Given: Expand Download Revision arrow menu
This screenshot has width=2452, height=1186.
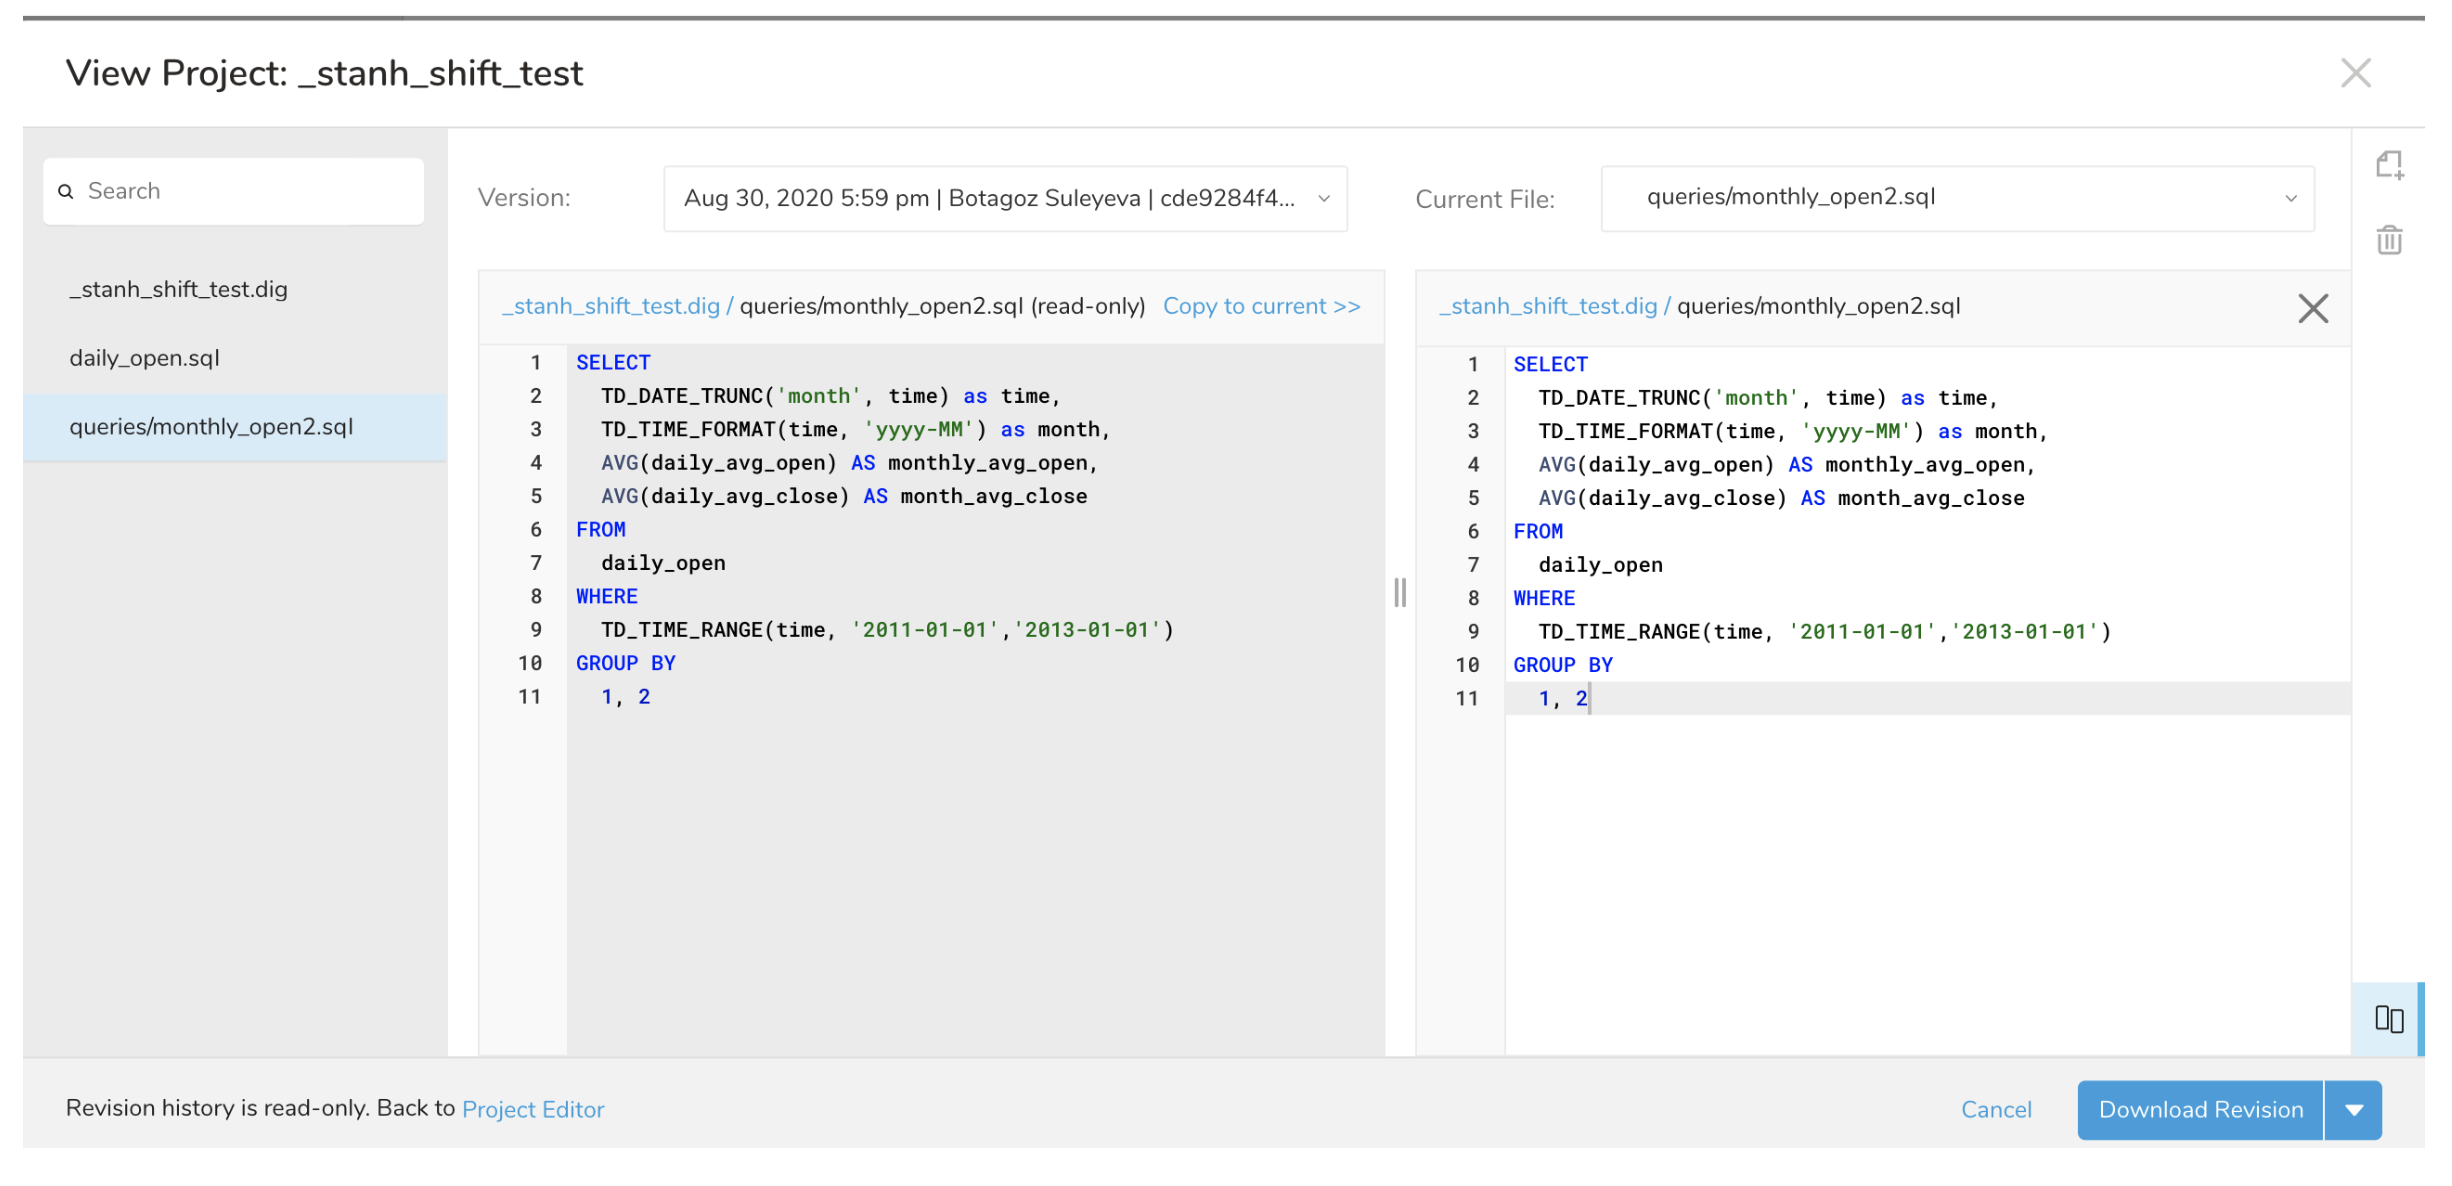Looking at the screenshot, I should pyautogui.click(x=2354, y=1110).
